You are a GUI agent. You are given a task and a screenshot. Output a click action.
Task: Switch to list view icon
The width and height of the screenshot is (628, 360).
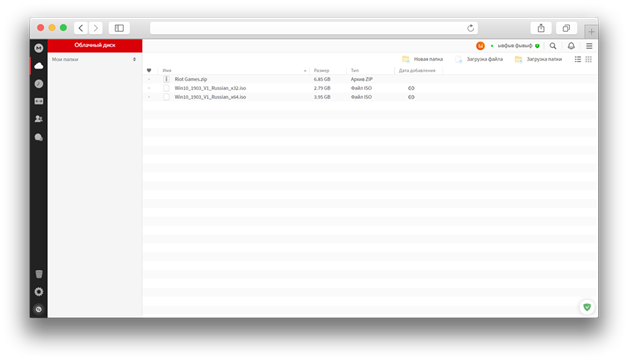click(578, 59)
